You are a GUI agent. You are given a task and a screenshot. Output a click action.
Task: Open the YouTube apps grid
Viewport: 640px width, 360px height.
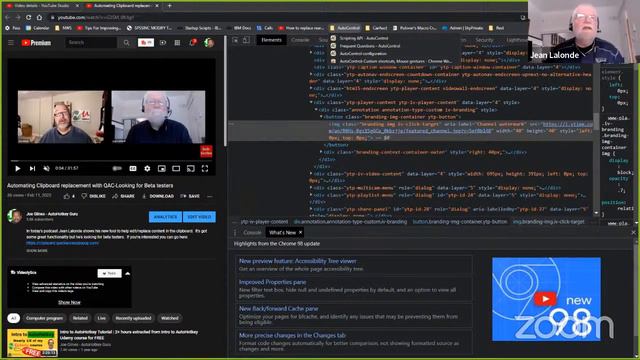177,42
